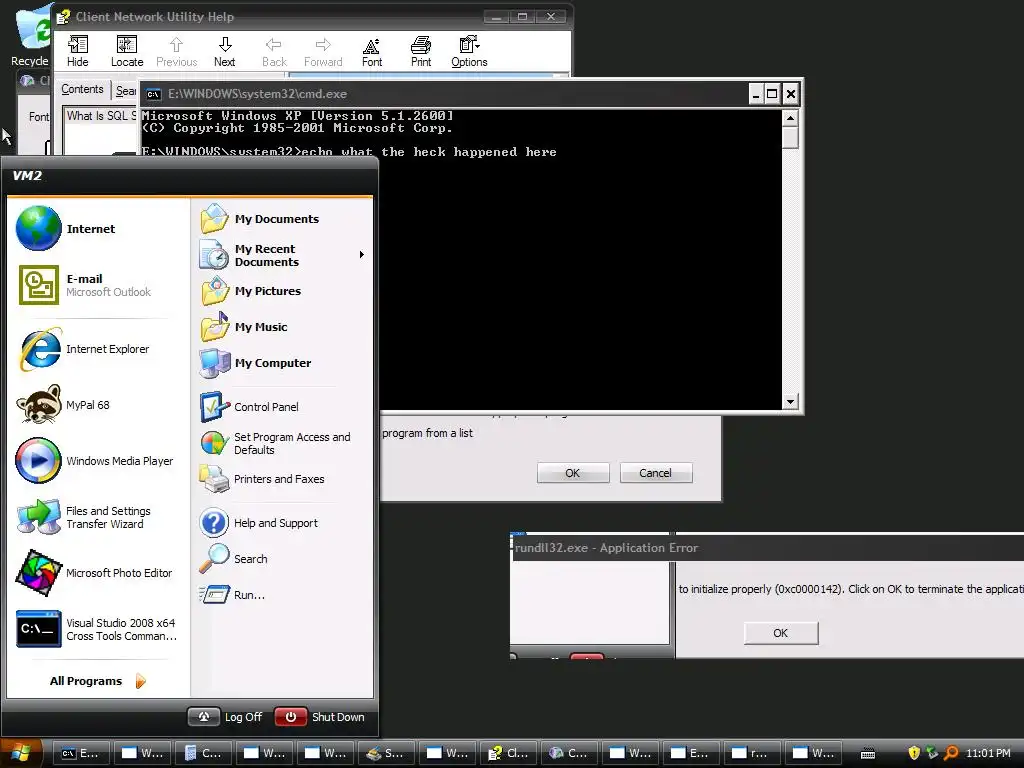
Task: Click Hide in the Help toolbar
Action: 78,52
